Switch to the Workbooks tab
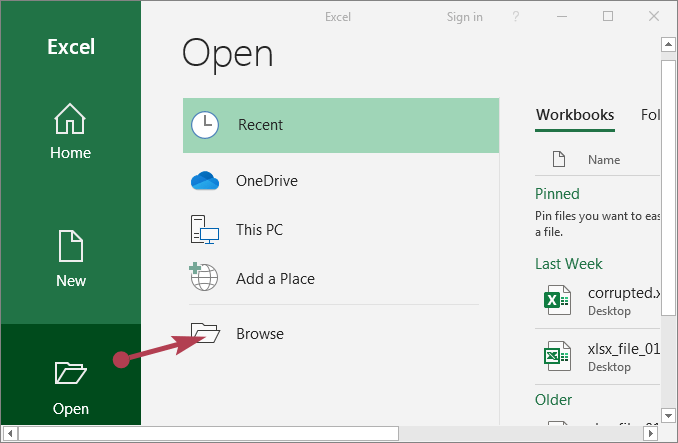The width and height of the screenshot is (678, 443). [x=575, y=115]
